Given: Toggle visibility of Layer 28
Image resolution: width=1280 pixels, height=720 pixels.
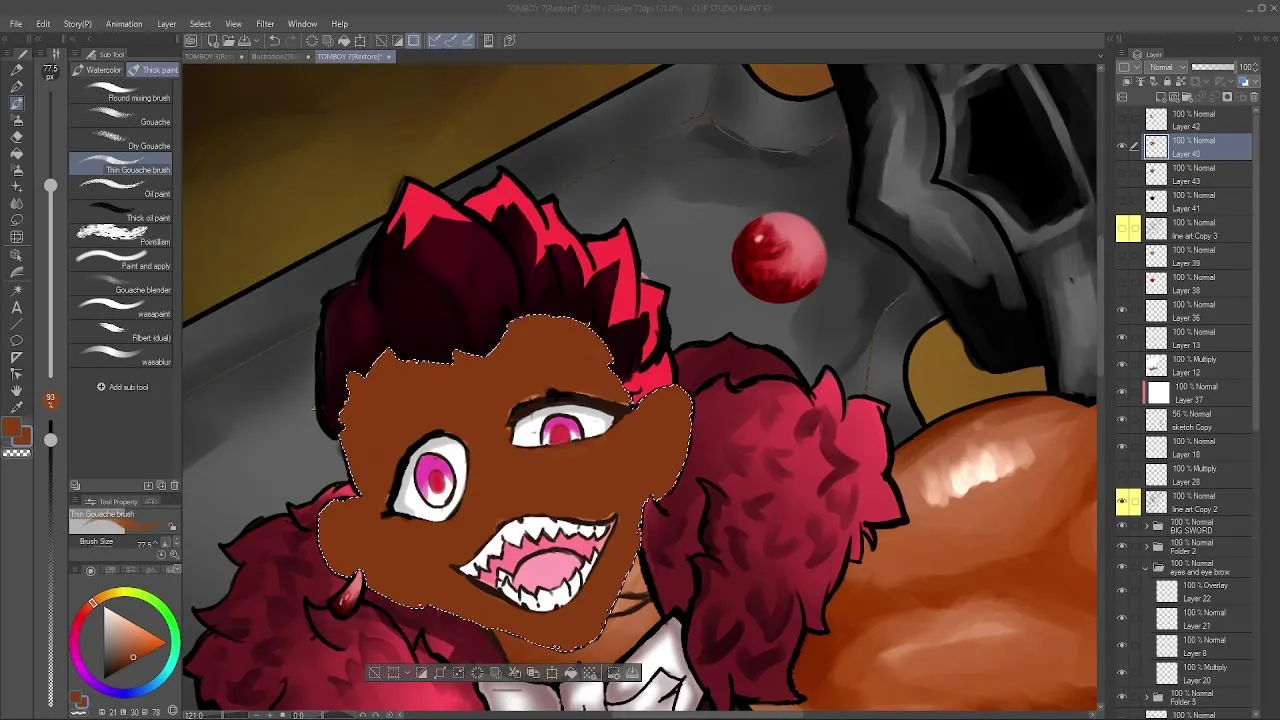Looking at the screenshot, I should (x=1121, y=475).
